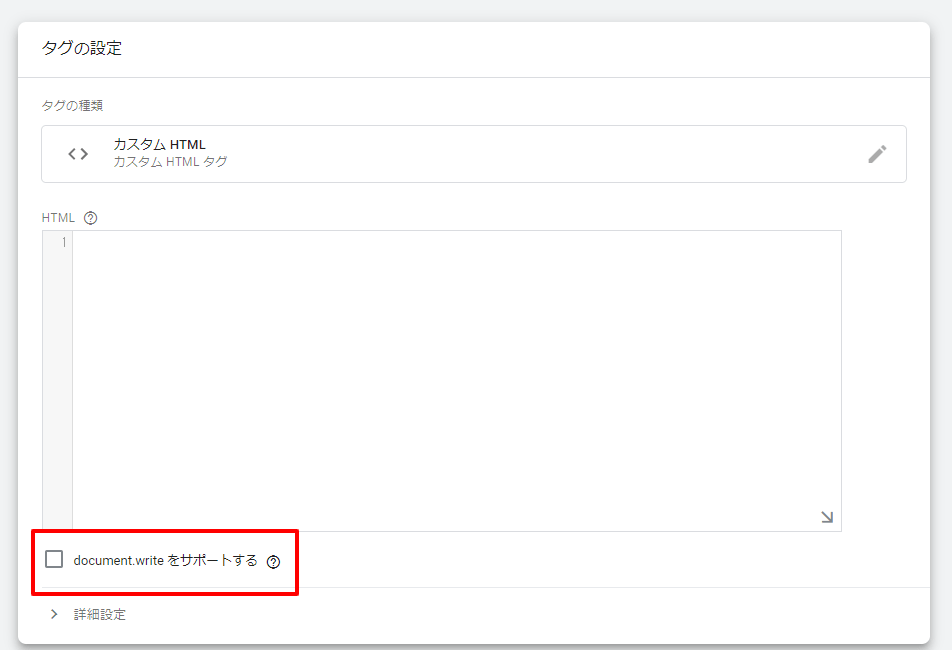
Task: Open help icon beside document.write option
Action: (274, 562)
